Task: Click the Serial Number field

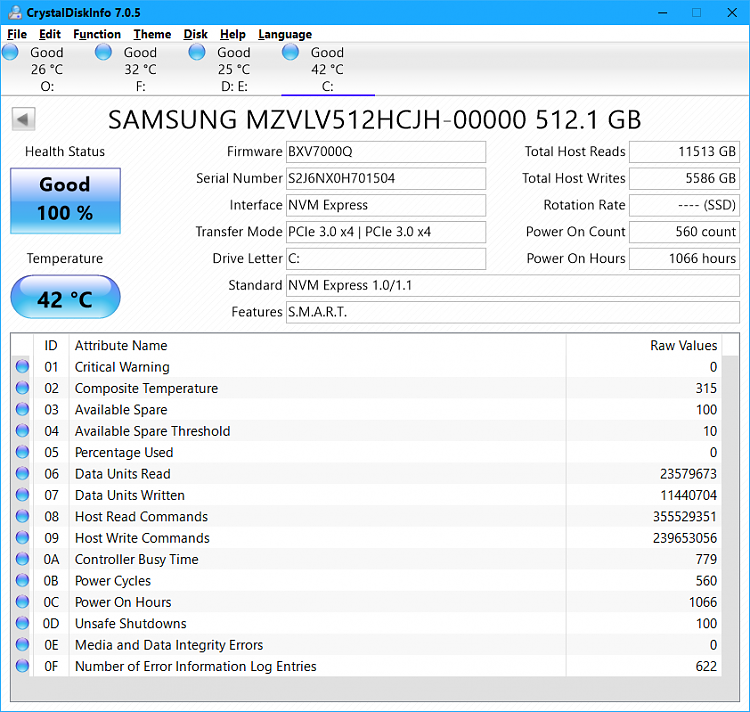Action: point(386,178)
